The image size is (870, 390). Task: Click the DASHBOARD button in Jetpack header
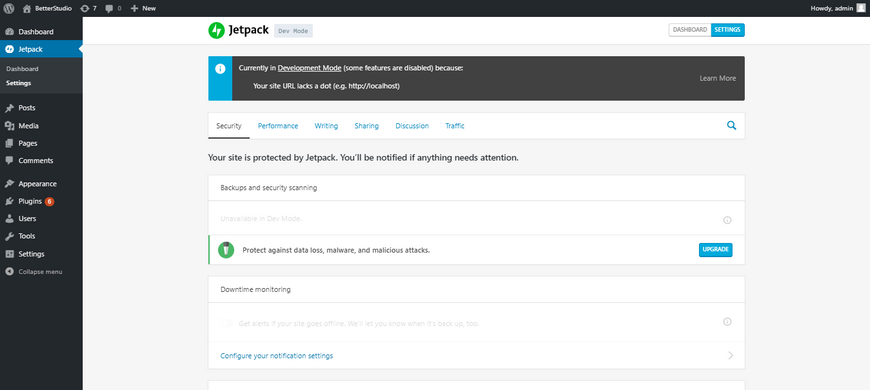point(690,30)
